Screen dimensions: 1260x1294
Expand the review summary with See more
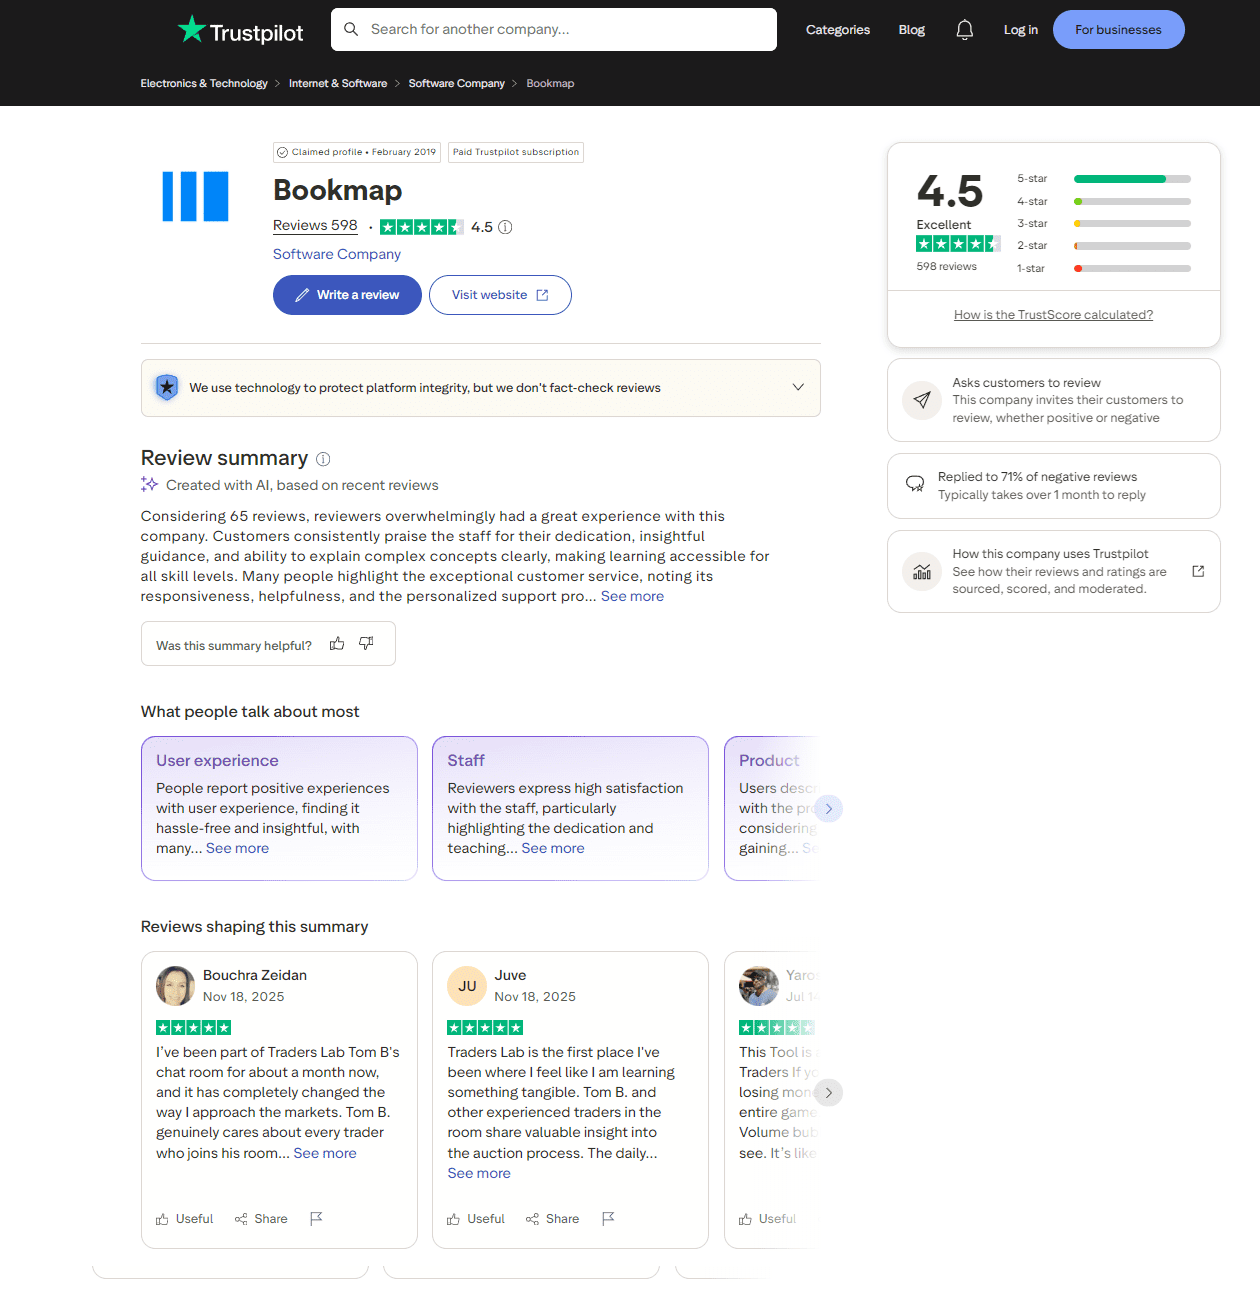click(632, 596)
